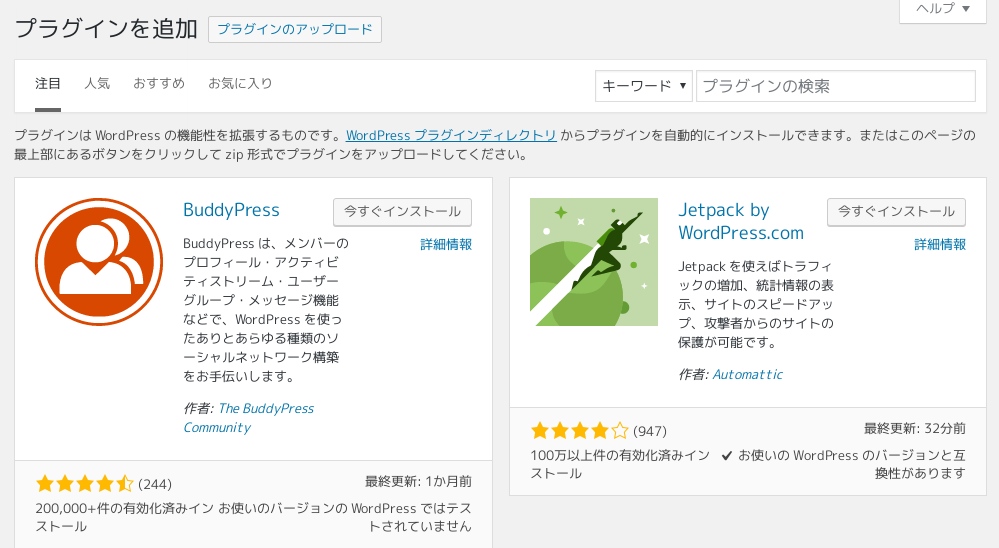Open the Jetpack by WordPress.com title link
Image resolution: width=999 pixels, height=548 pixels.
741,221
